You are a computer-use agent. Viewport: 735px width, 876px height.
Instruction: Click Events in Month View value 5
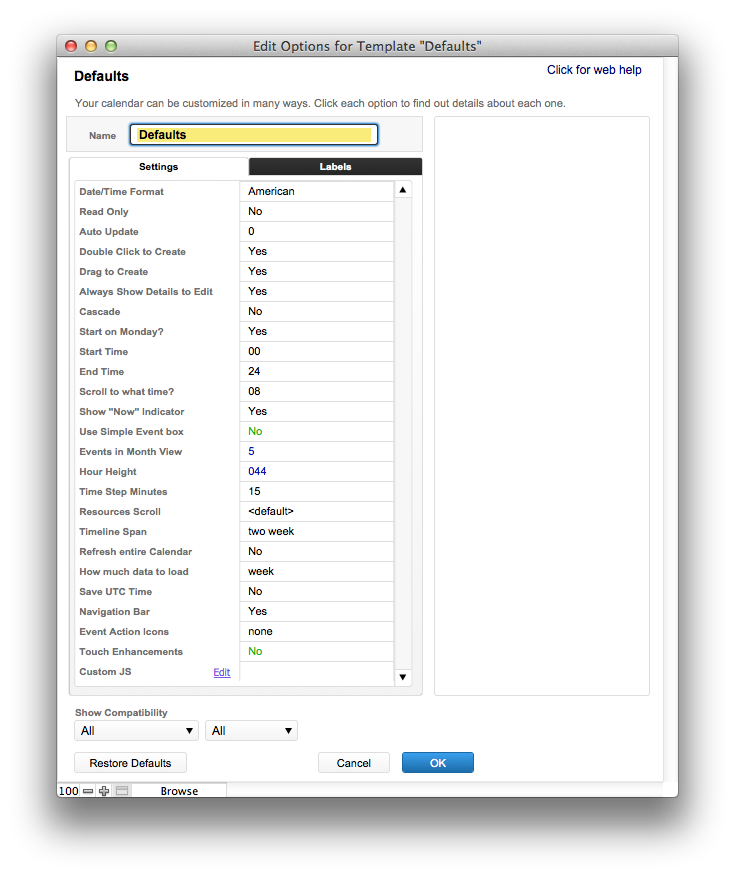coord(317,451)
